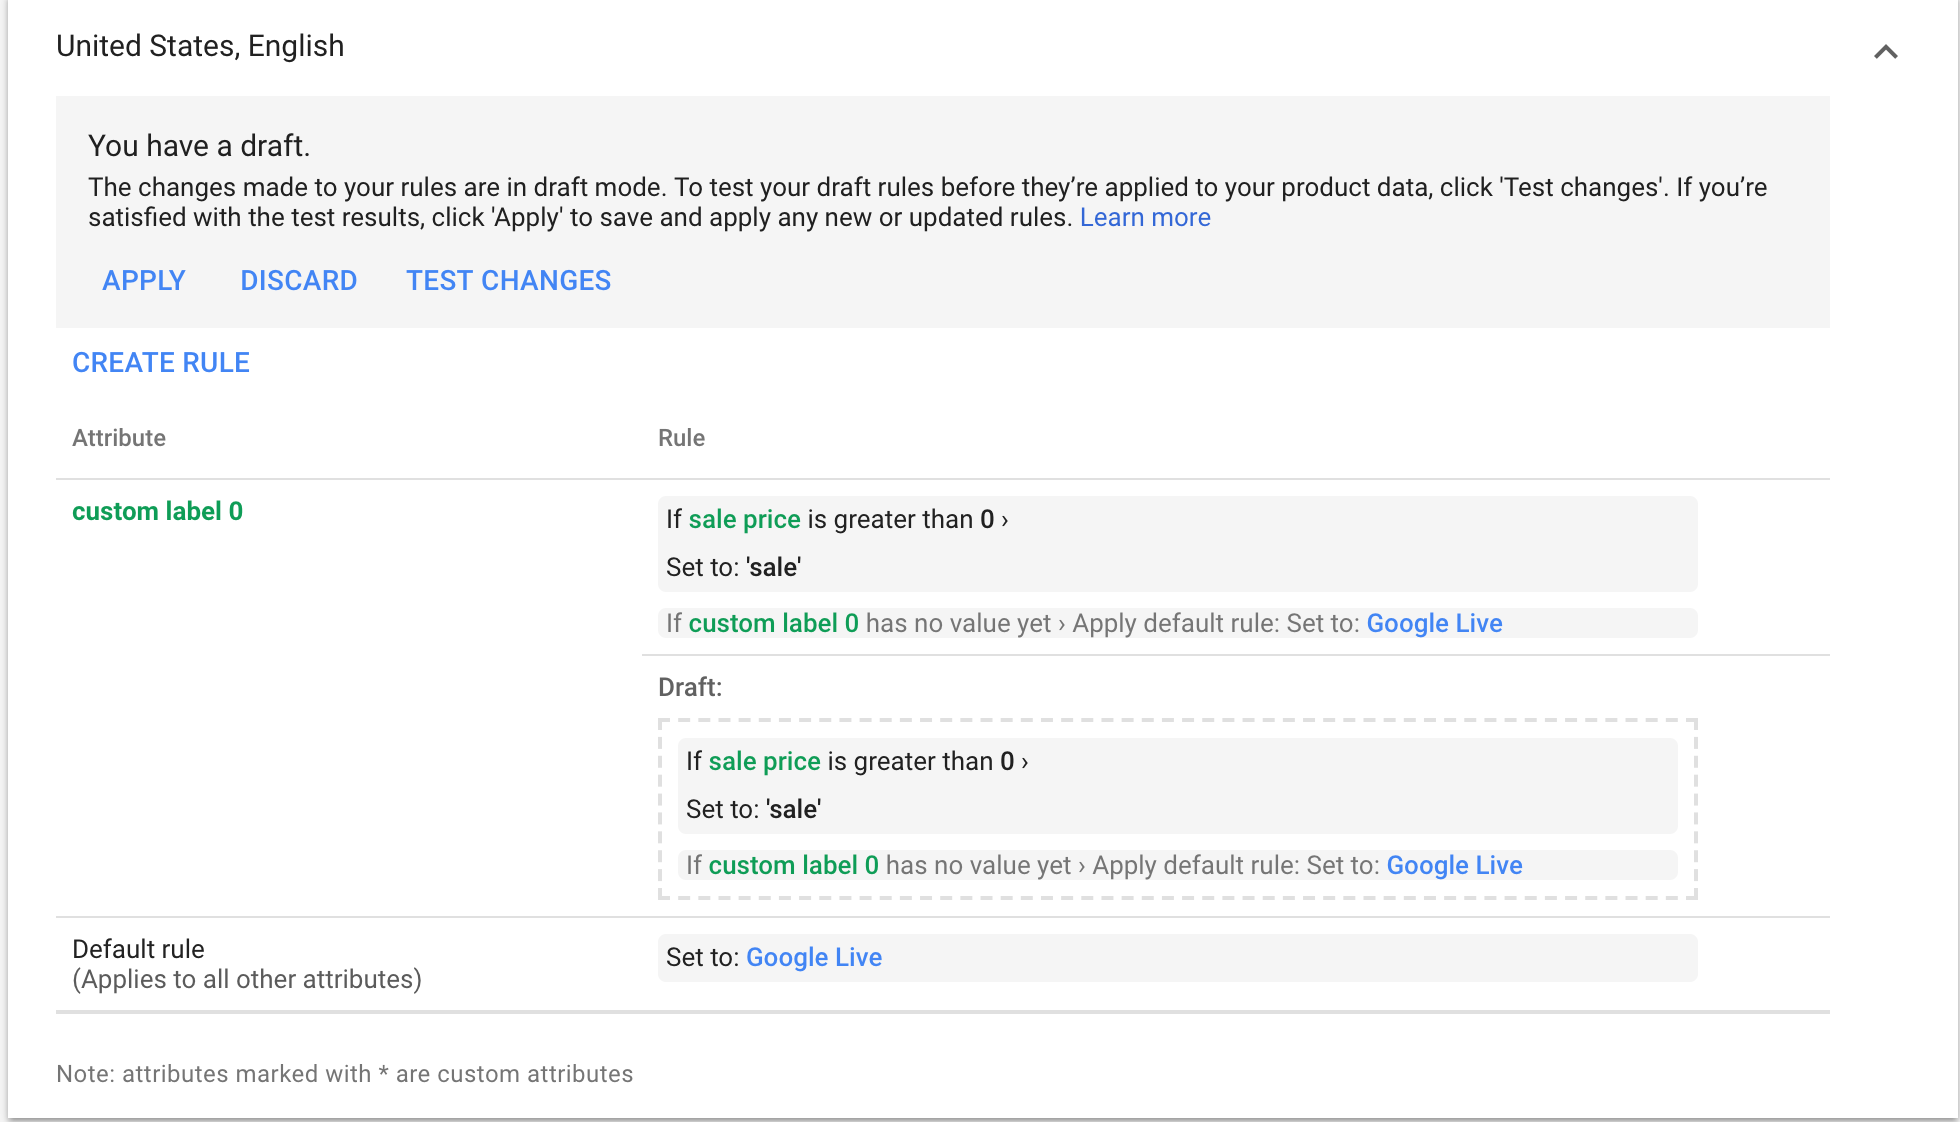Click 'Set to: sale' line in draft rule
1960x1122 pixels.
753,810
